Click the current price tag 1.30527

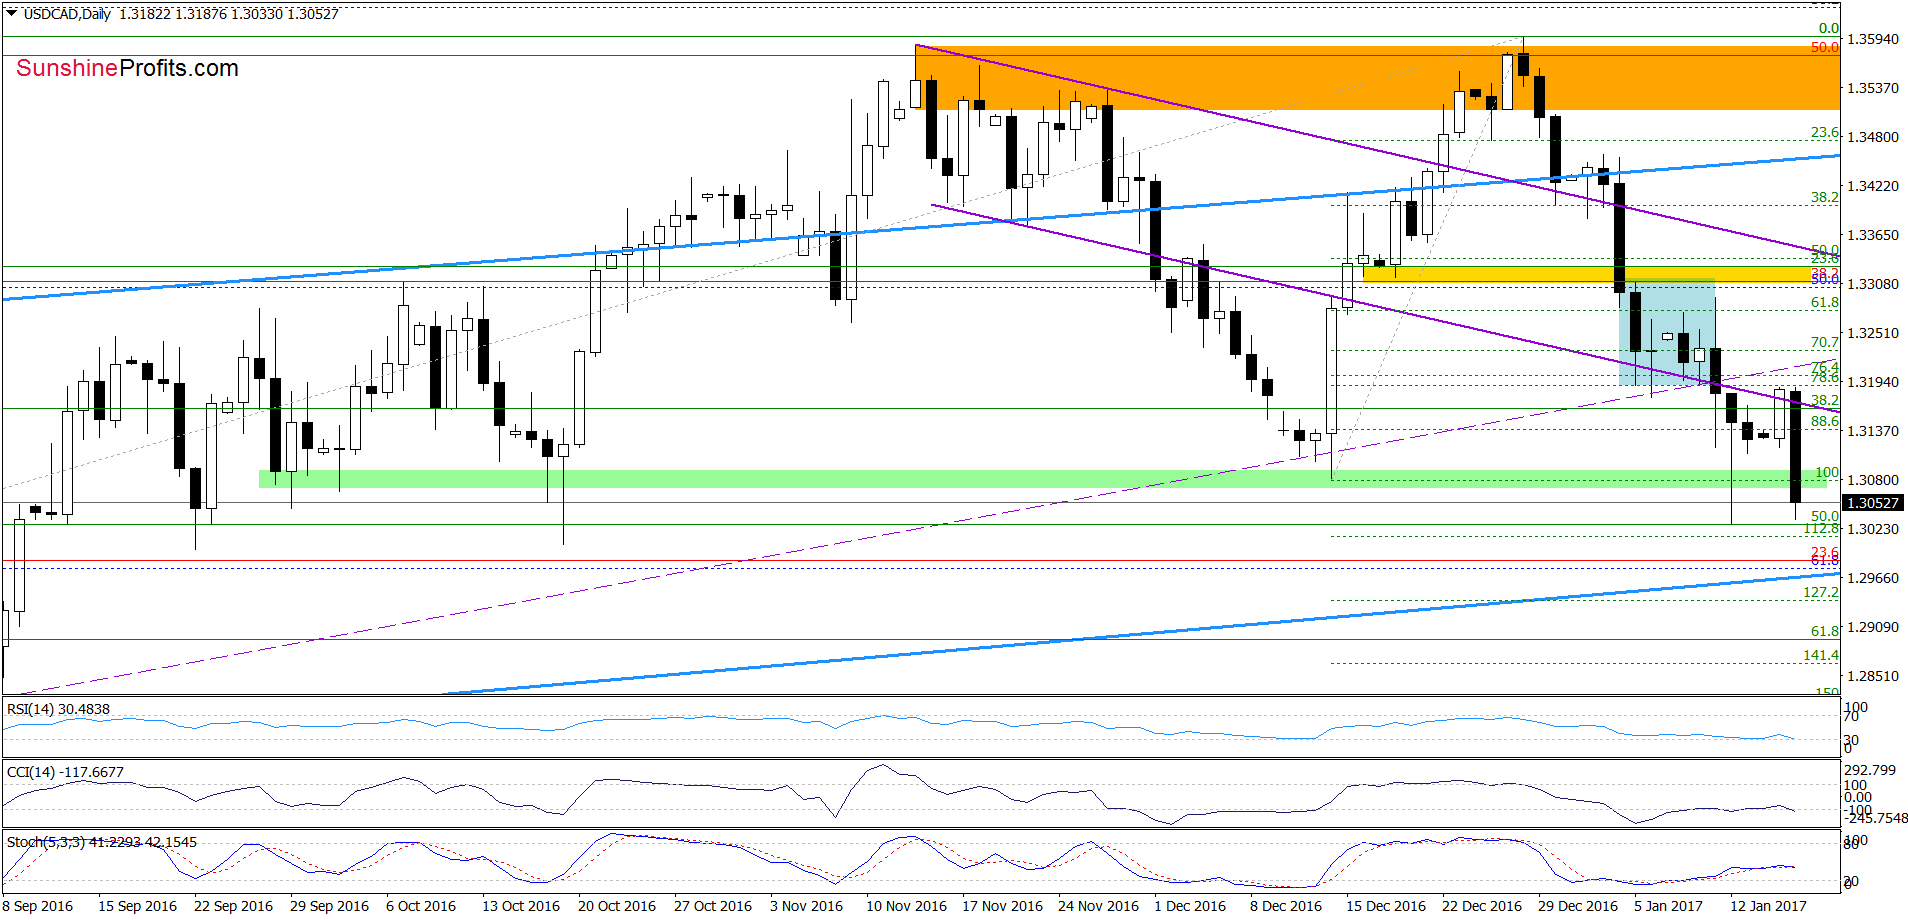(x=1872, y=503)
